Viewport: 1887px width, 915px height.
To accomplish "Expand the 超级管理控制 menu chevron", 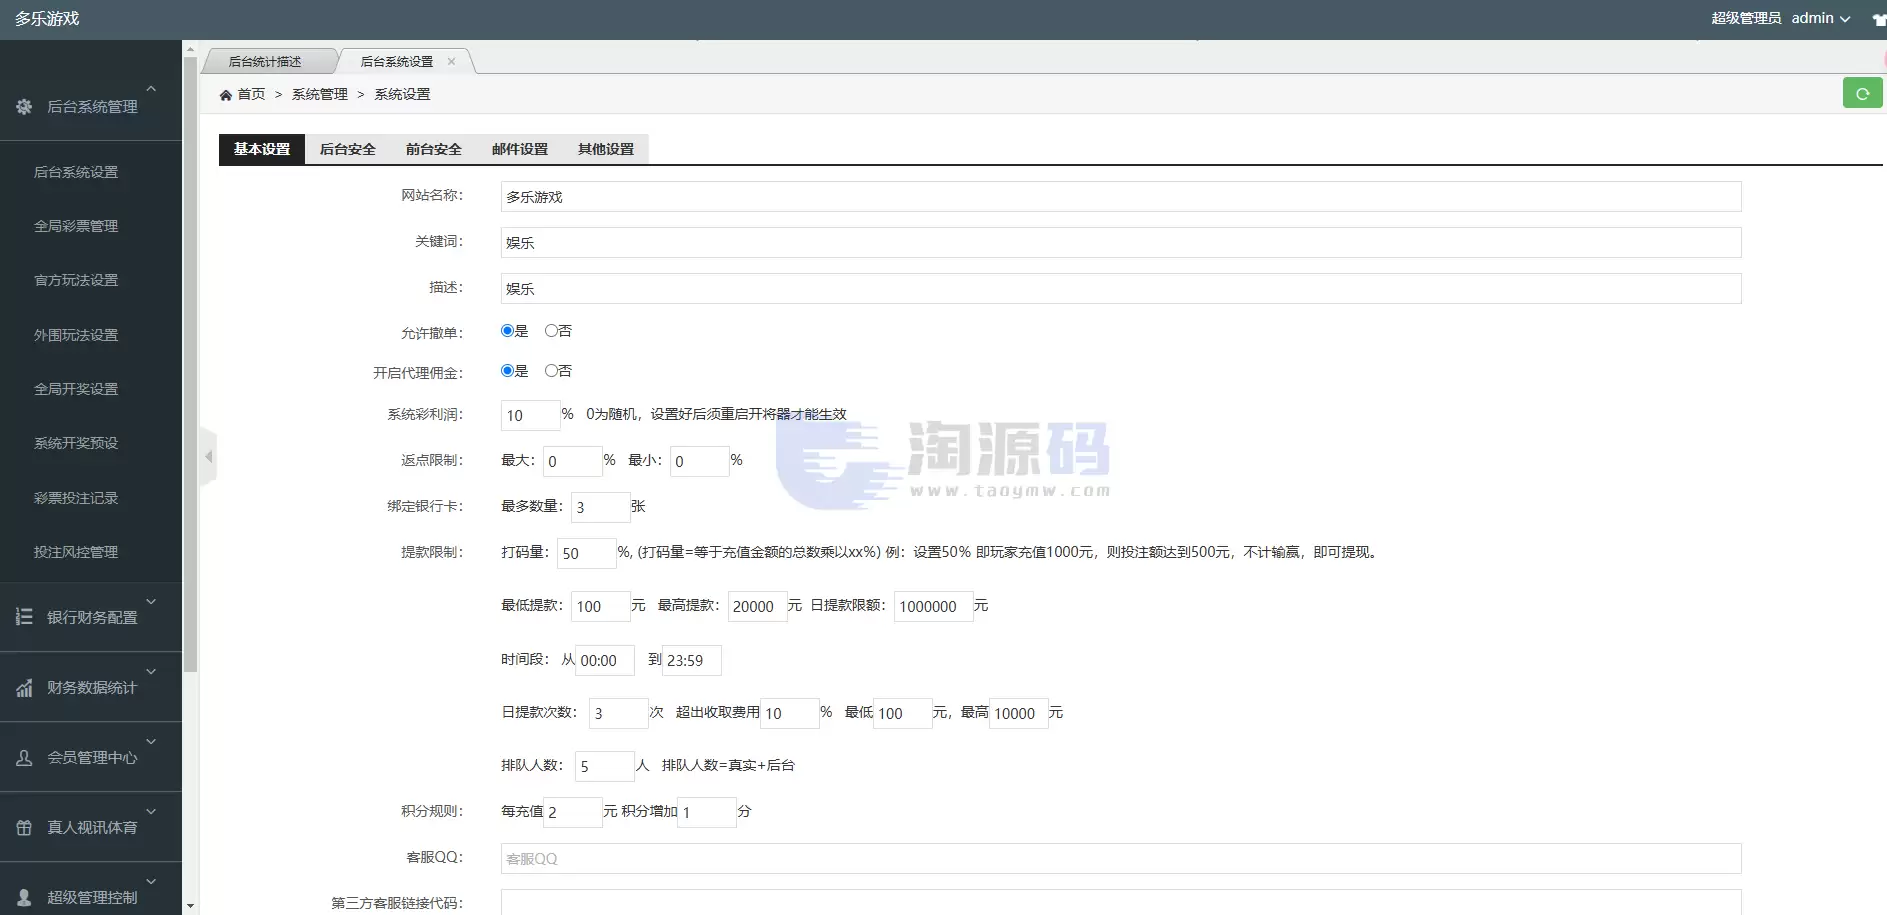I will pyautogui.click(x=151, y=881).
